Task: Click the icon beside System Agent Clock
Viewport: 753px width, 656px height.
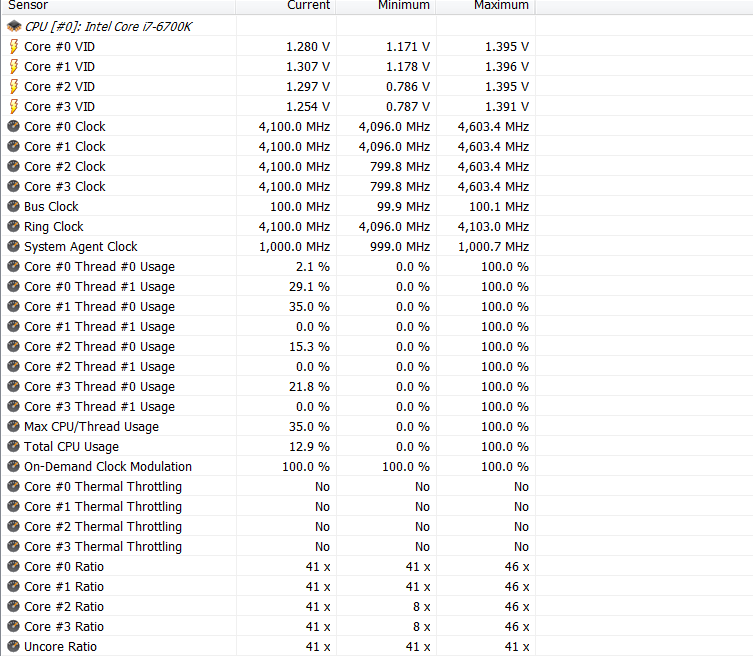Action: coord(13,246)
